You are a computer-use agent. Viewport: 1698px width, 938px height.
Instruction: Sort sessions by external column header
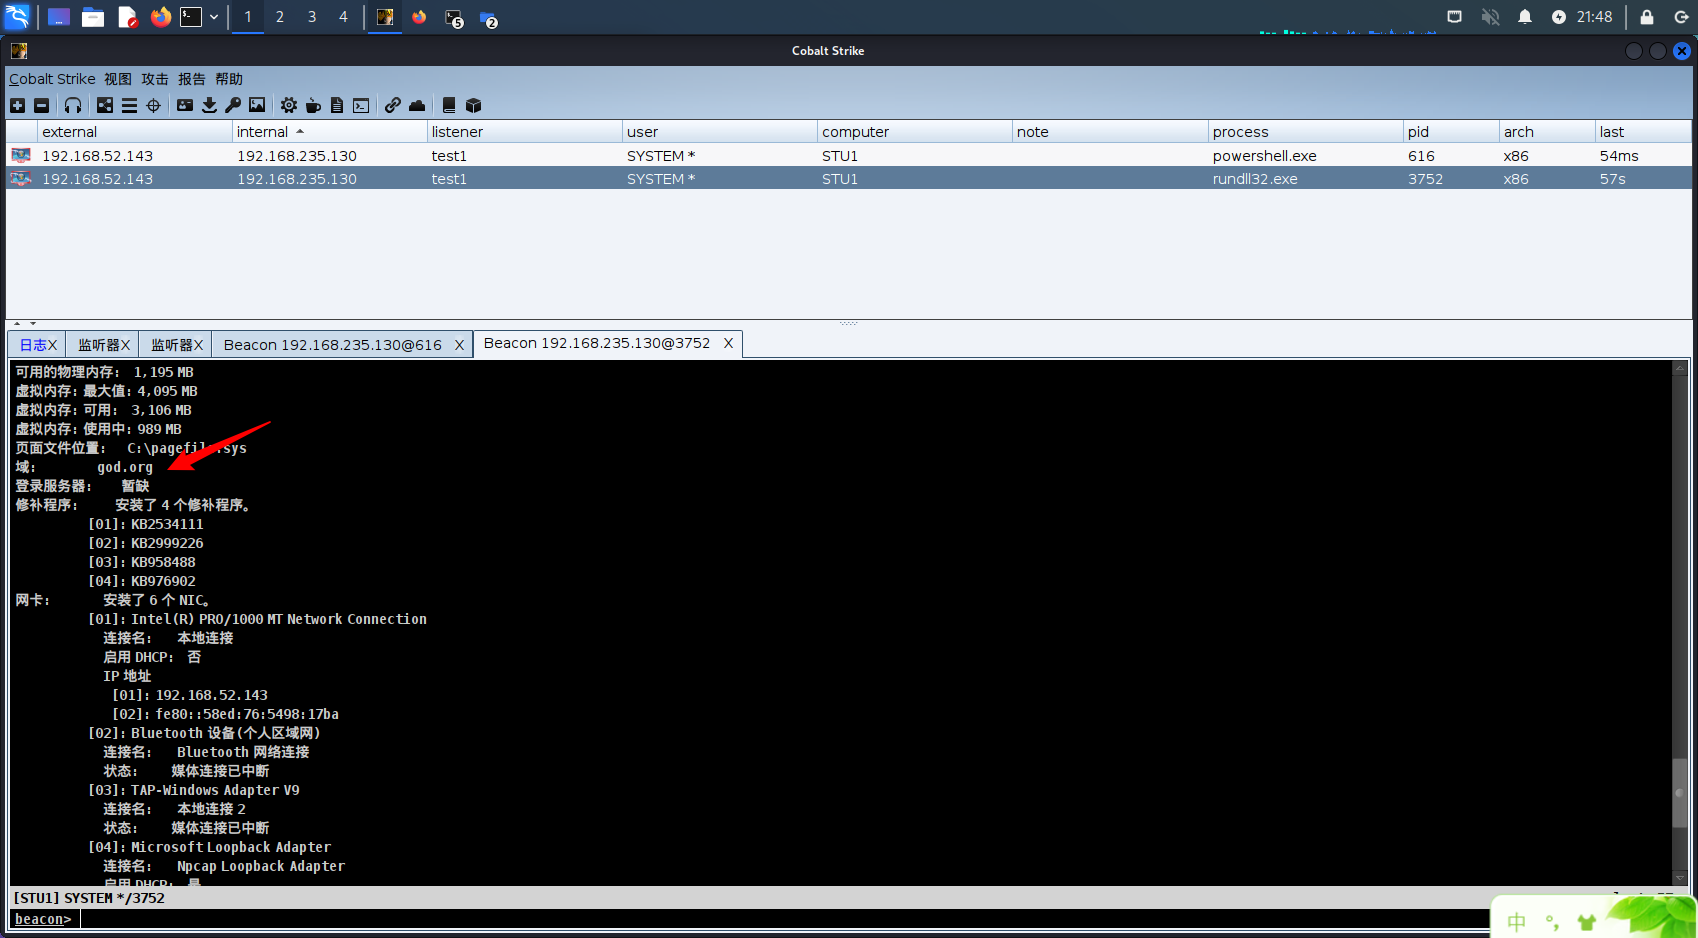click(x=134, y=132)
